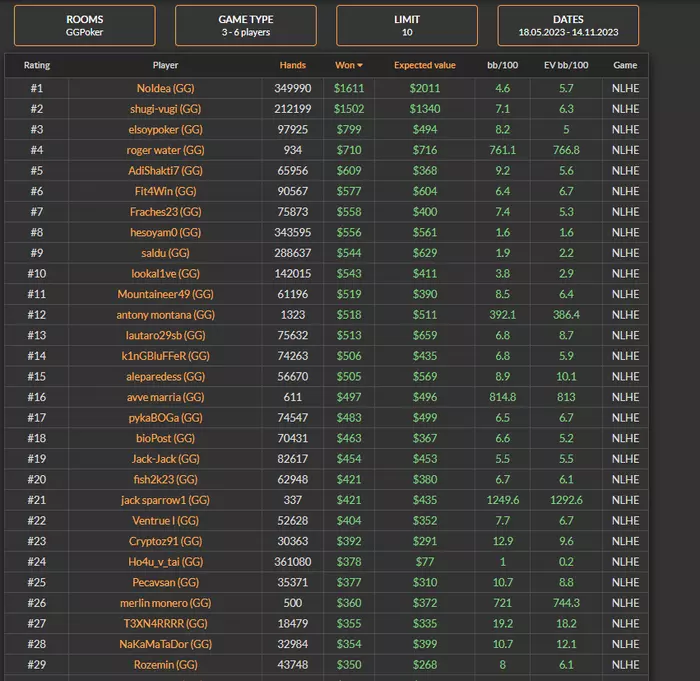Click EV bb/100 value 766.8
Screen dimensions: 700x681
[566, 150]
